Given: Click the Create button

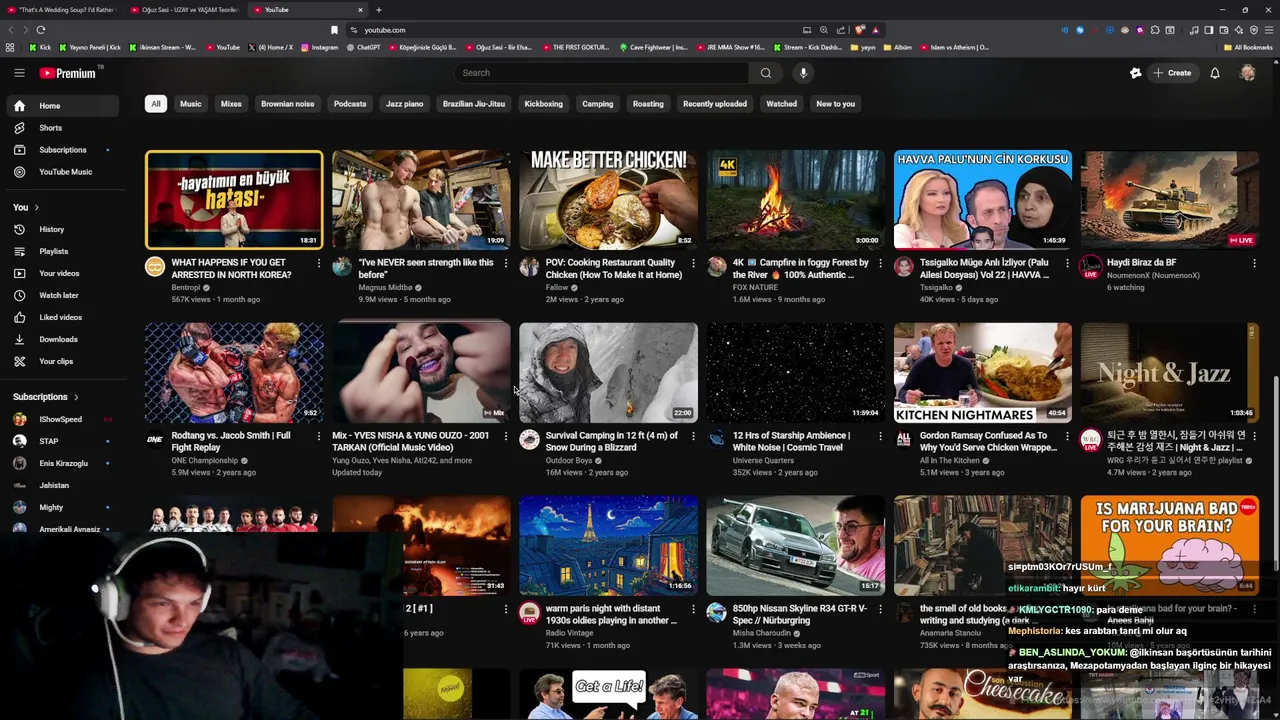Looking at the screenshot, I should 1172,73.
